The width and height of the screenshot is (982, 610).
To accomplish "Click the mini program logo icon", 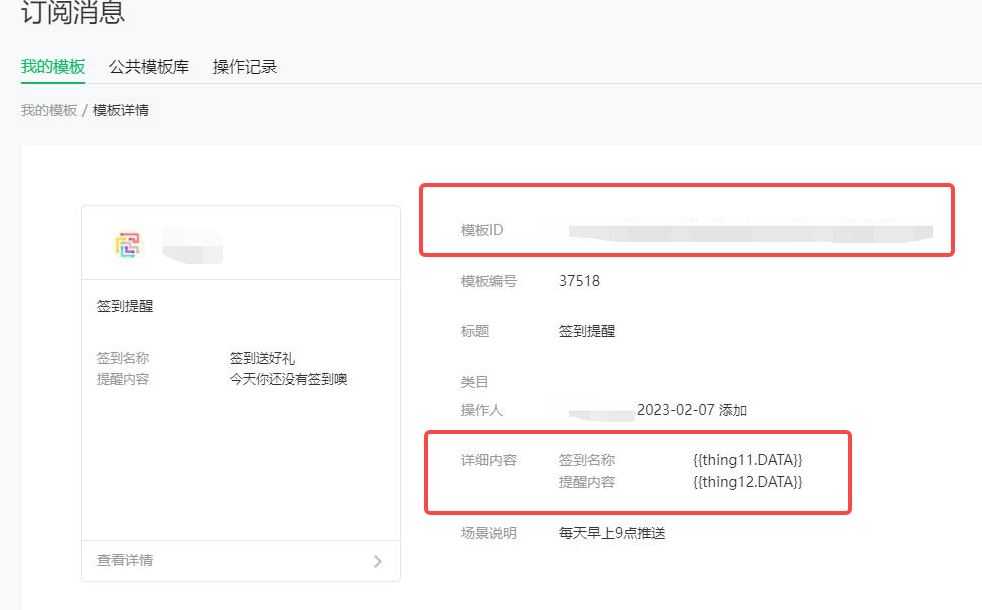I will coord(128,245).
